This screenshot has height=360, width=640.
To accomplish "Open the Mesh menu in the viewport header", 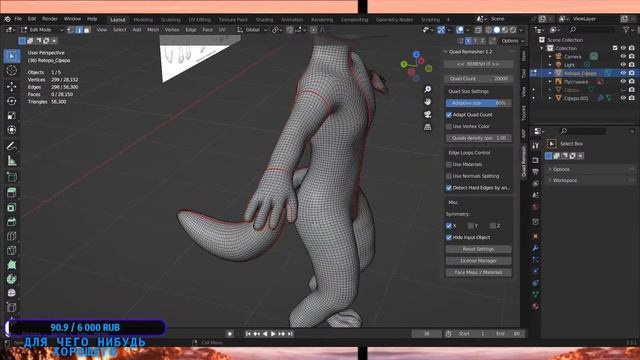I will 153,30.
